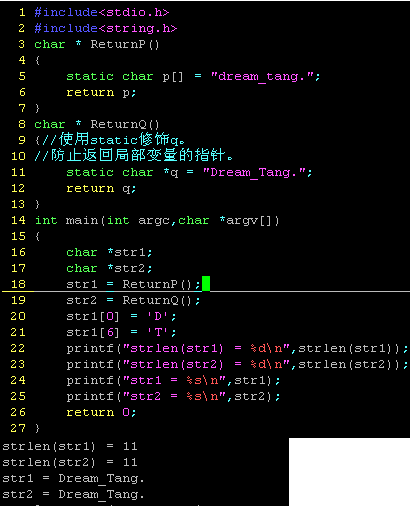This screenshot has height=506, width=410.
Task: Click the '#include<string.h>' line
Action: [x=106, y=29]
